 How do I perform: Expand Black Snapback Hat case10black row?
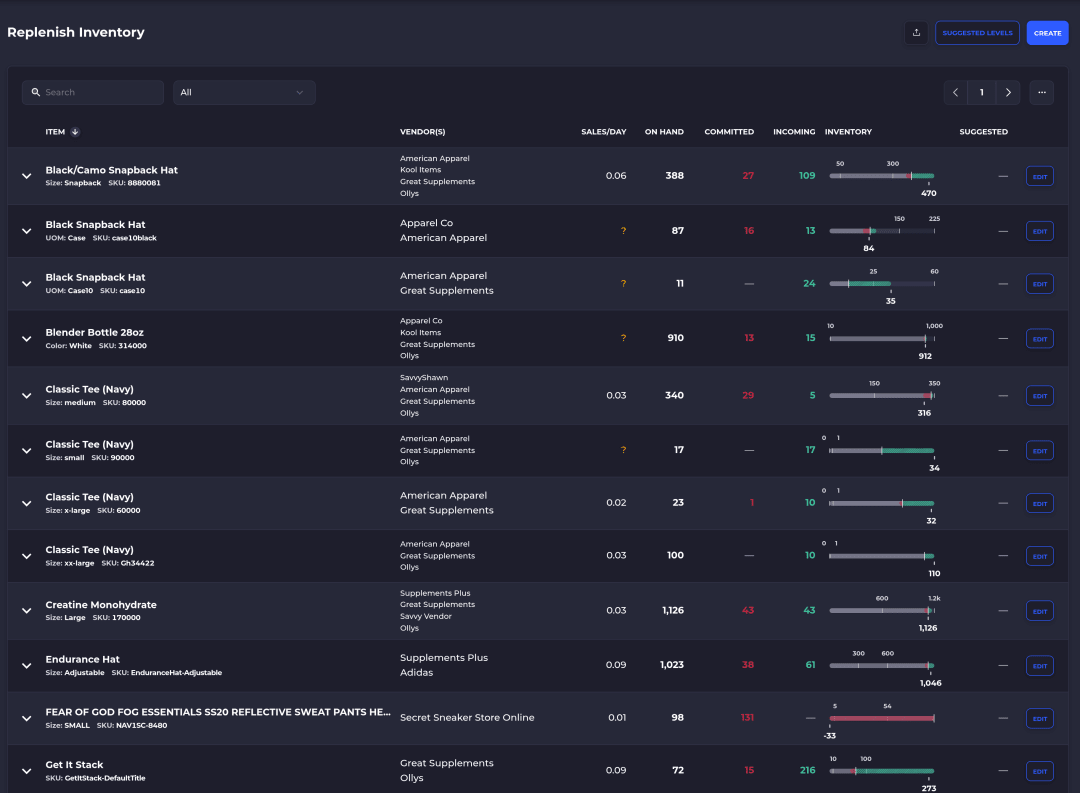26,231
